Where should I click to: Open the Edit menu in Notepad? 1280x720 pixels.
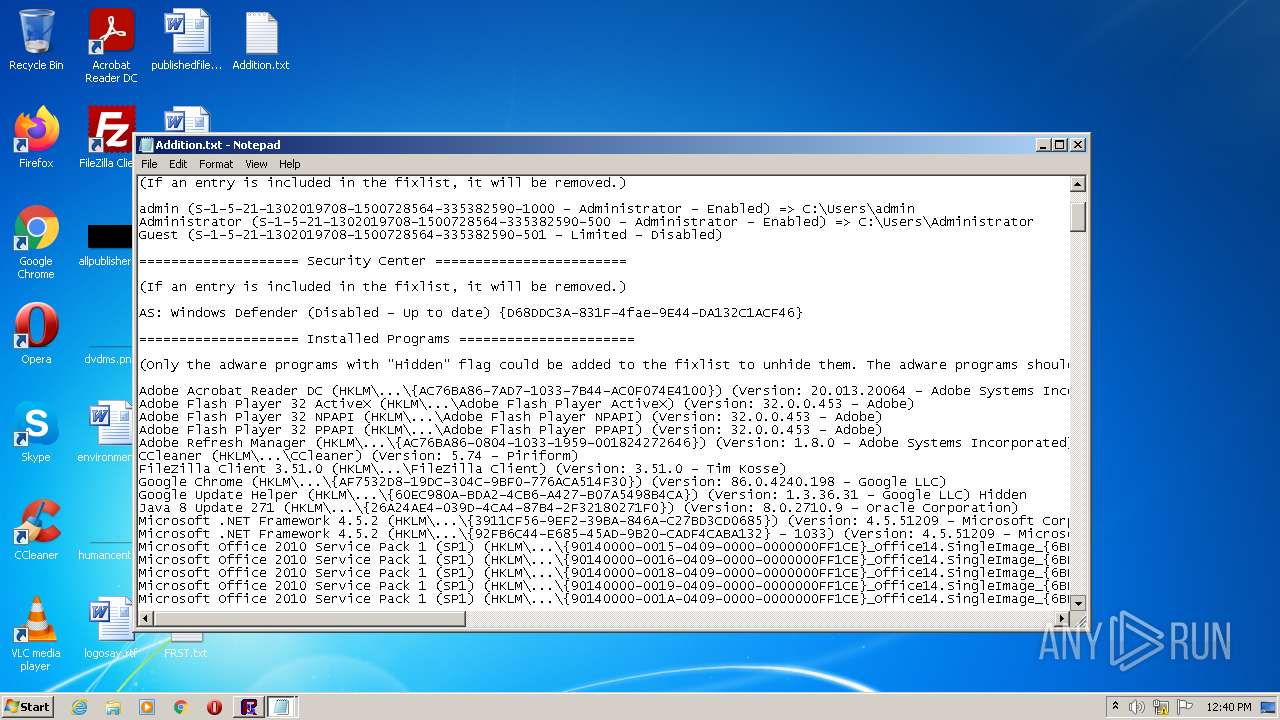point(178,164)
